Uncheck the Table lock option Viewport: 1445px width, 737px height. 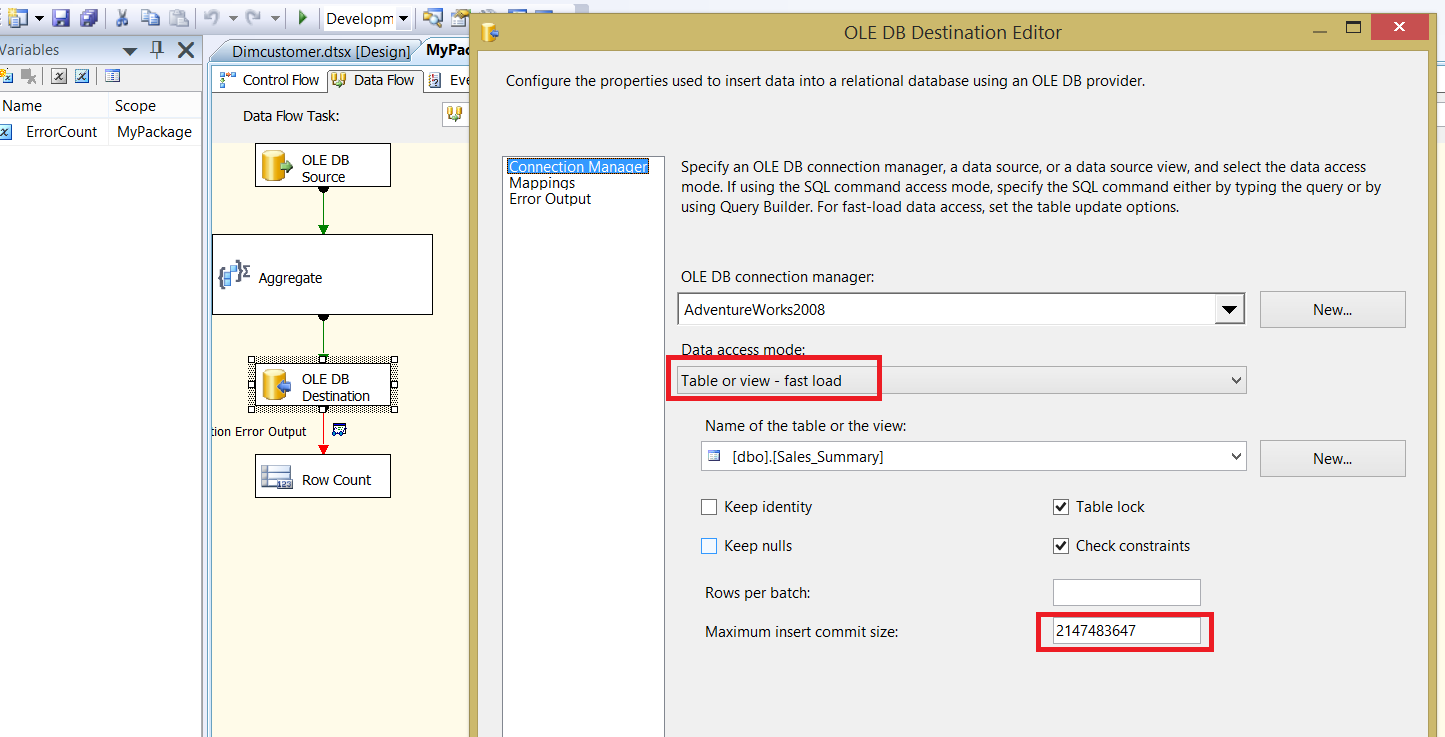[1061, 507]
